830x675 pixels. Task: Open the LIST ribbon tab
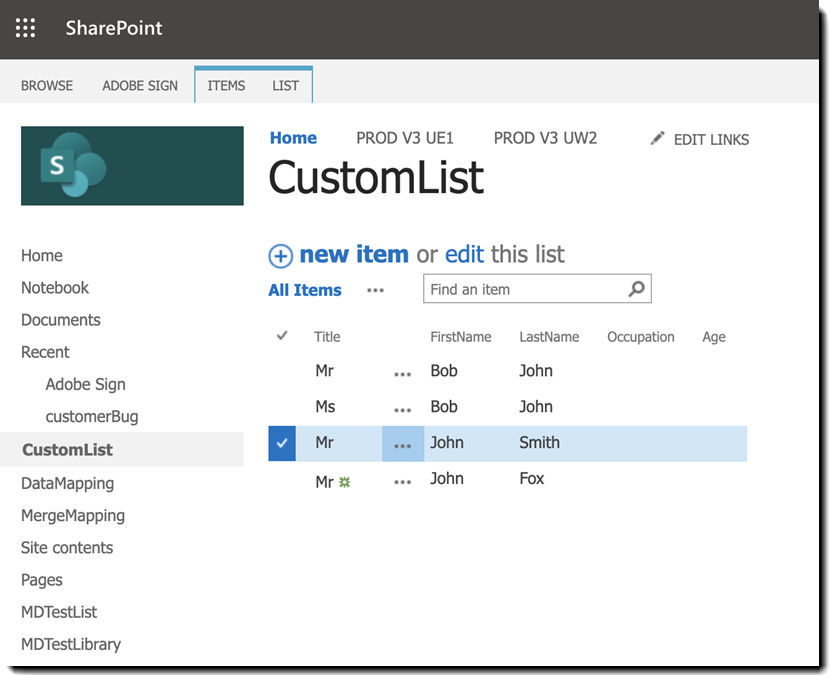pos(285,85)
